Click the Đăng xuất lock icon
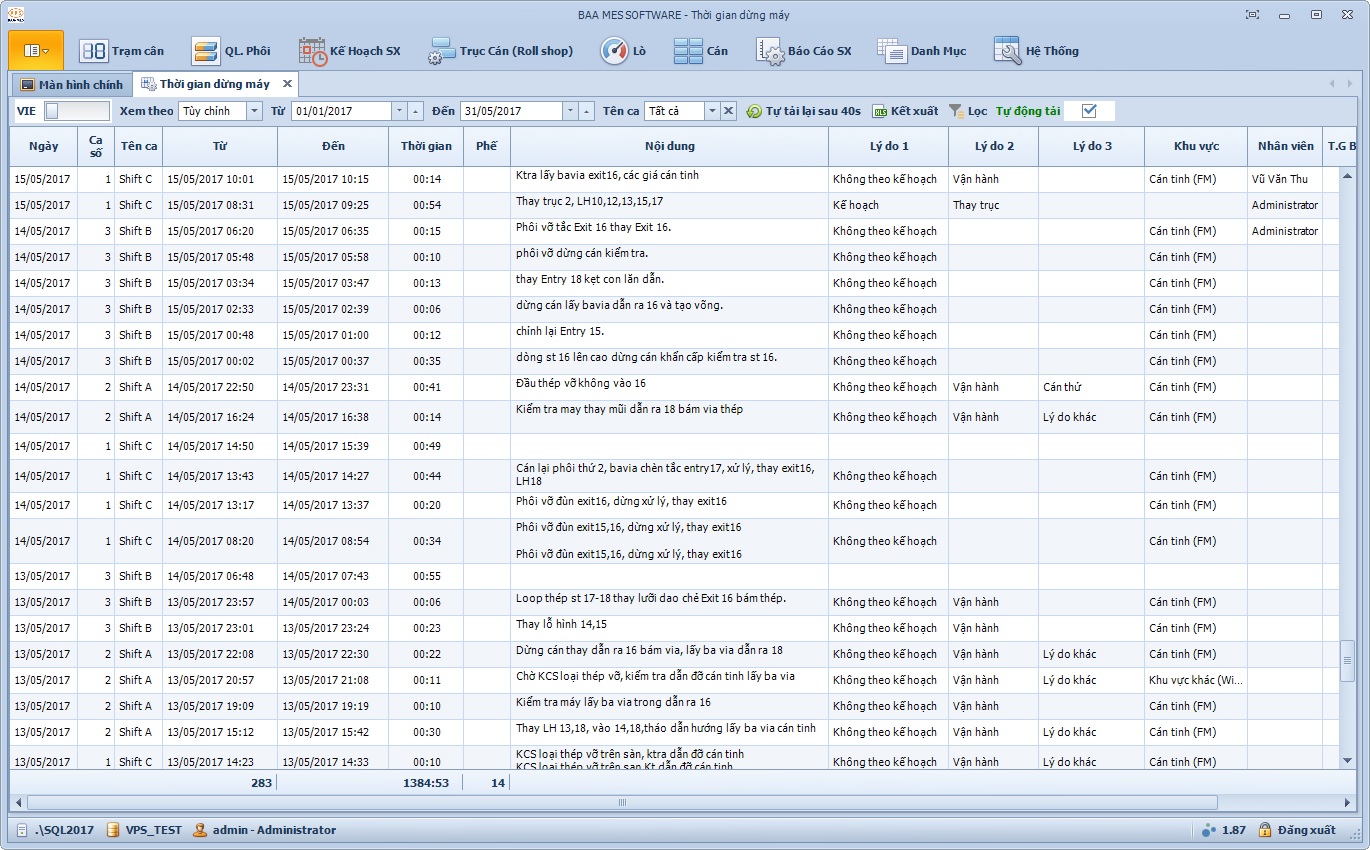This screenshot has height=850, width=1370. pos(1265,830)
